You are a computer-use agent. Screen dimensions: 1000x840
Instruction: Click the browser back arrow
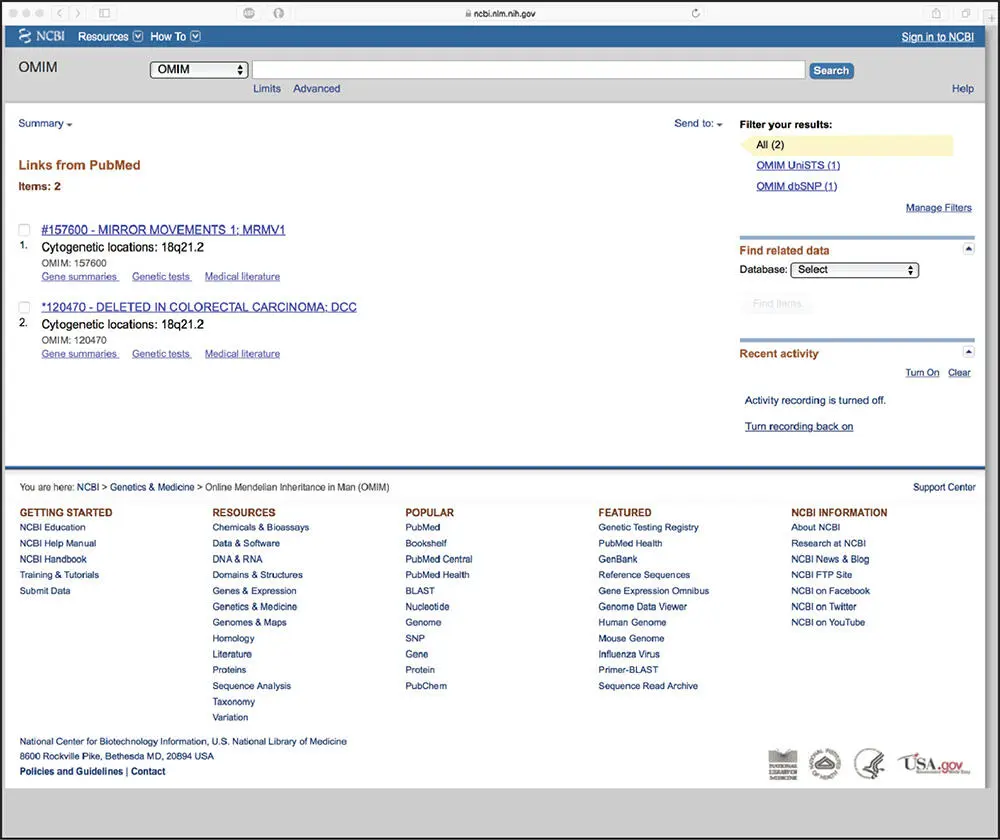click(x=60, y=13)
